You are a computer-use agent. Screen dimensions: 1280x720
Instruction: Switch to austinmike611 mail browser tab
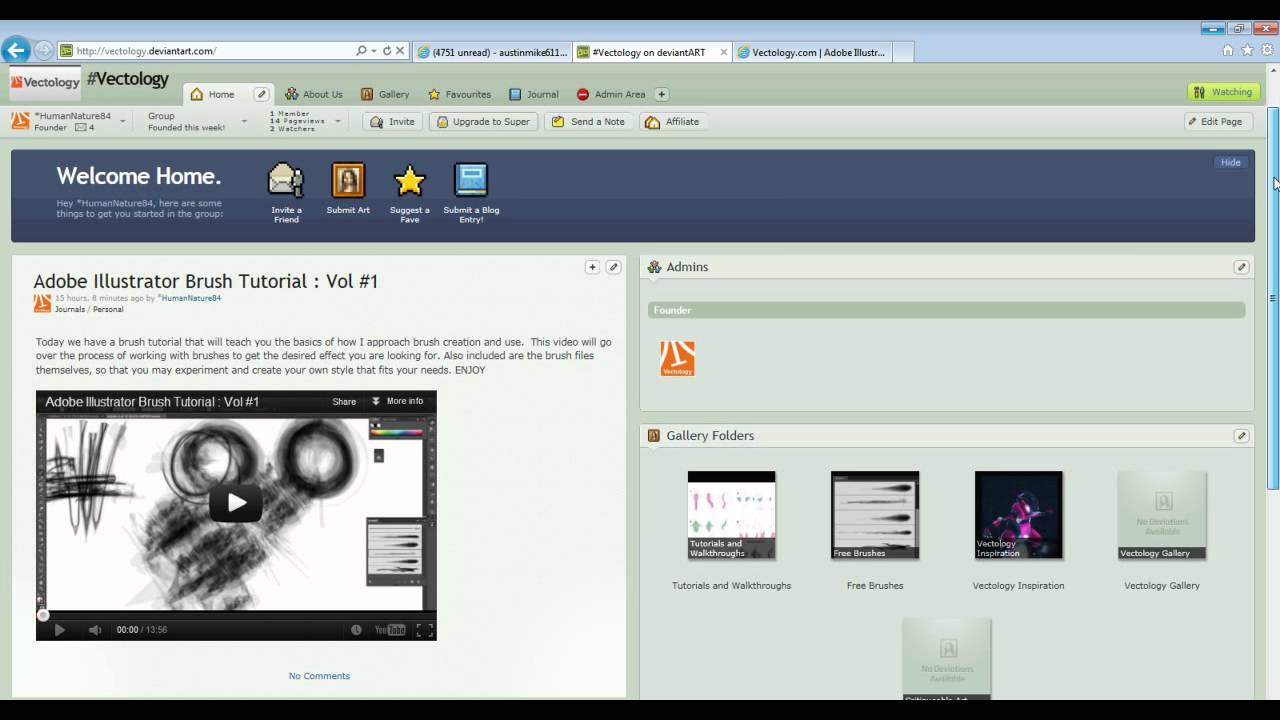point(492,52)
